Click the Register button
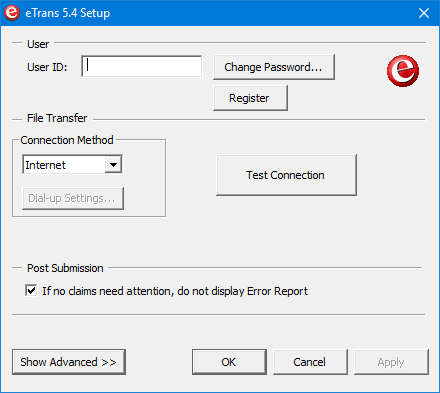Image resolution: width=440 pixels, height=393 pixels. click(250, 98)
